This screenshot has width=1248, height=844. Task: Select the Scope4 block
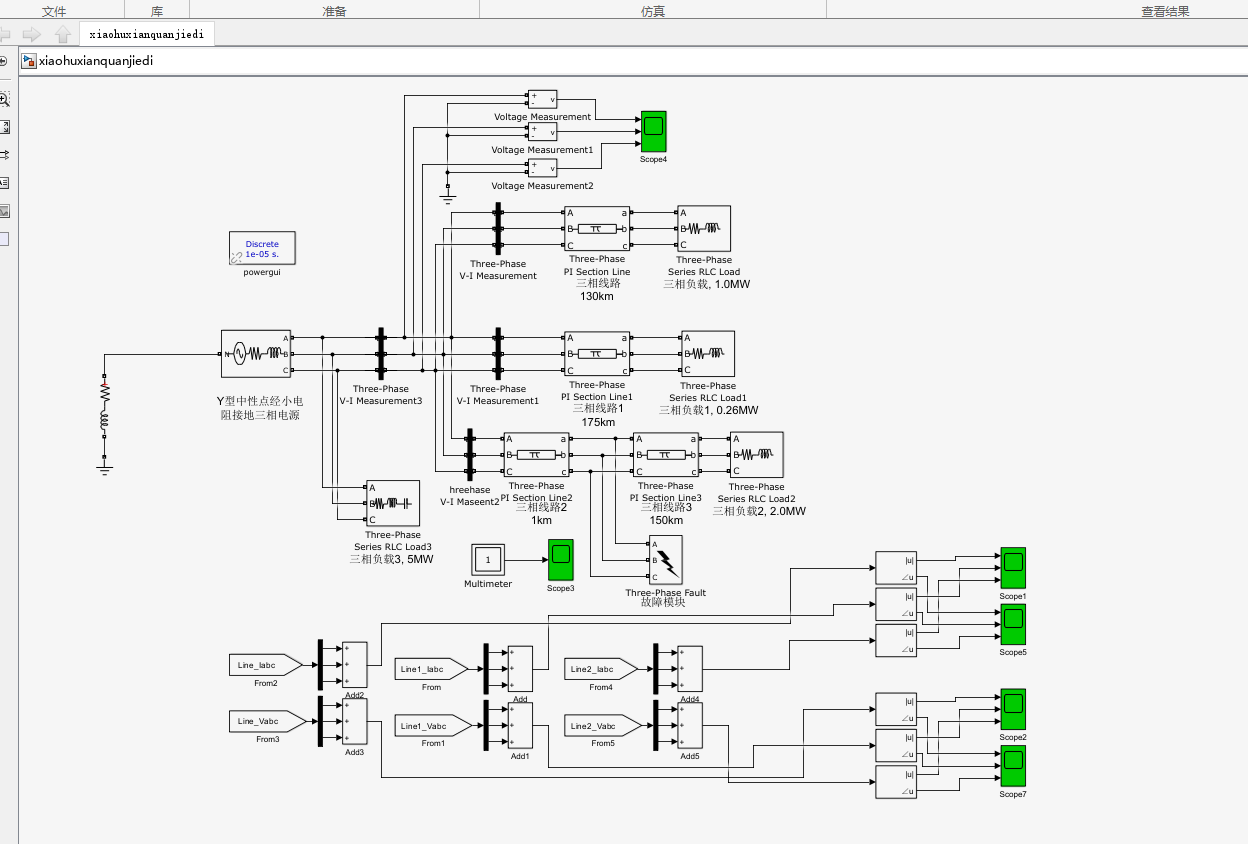coord(653,131)
